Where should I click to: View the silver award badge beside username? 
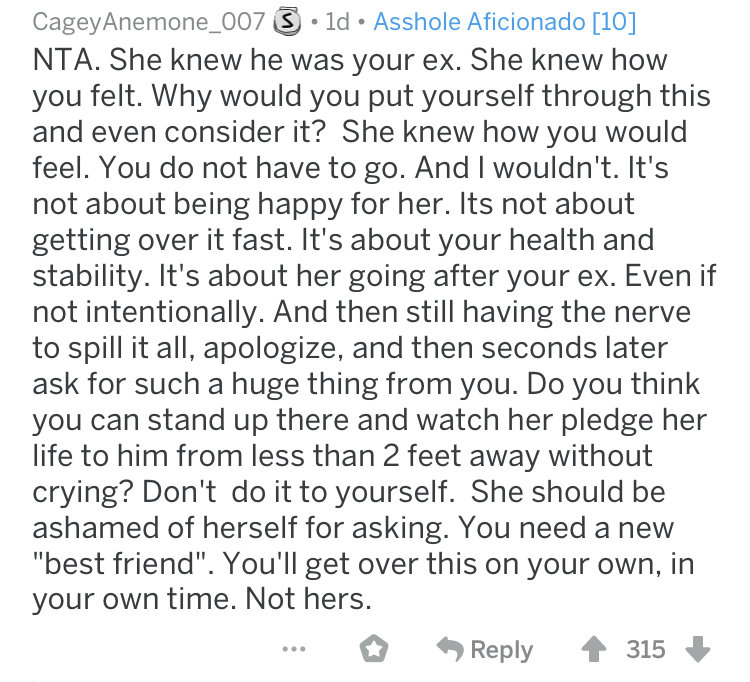click(287, 22)
